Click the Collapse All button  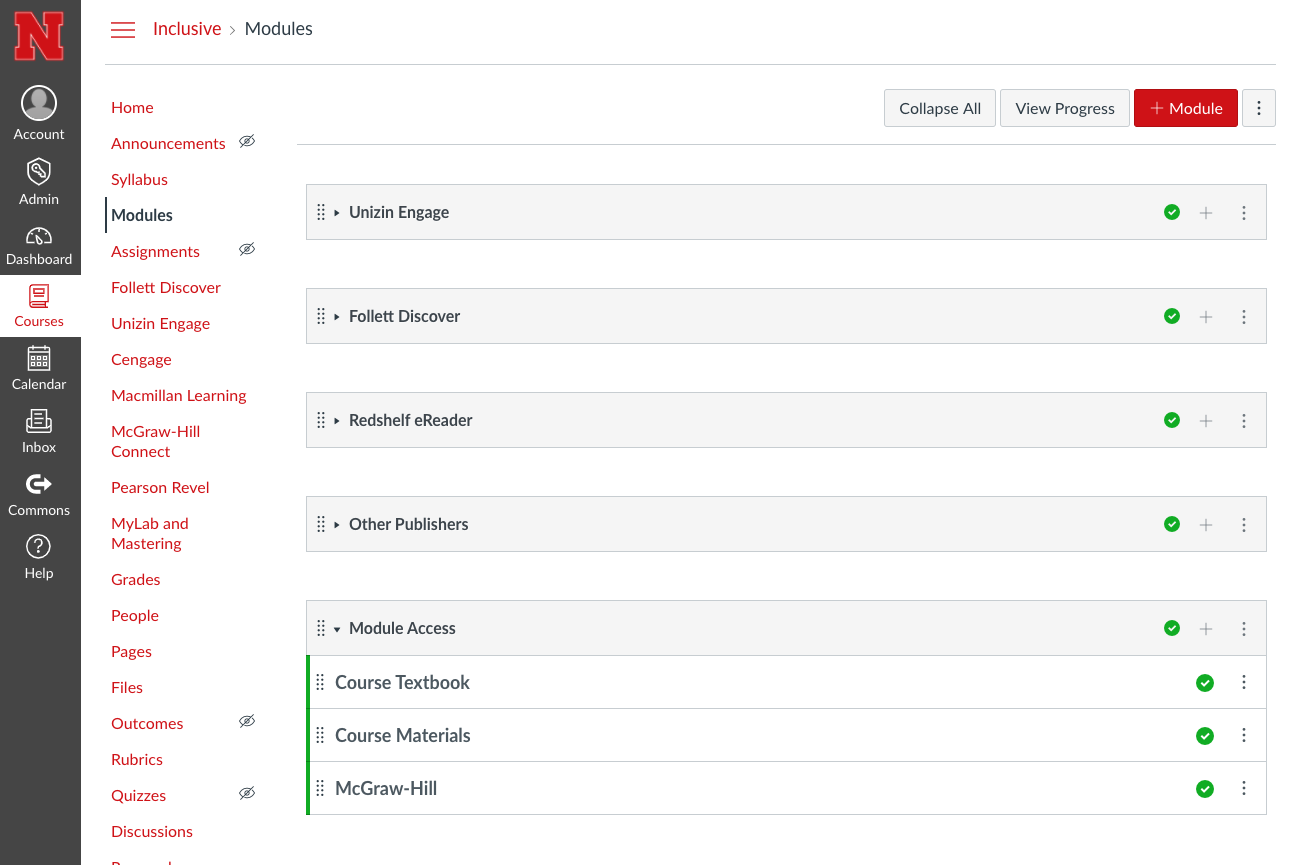point(939,108)
